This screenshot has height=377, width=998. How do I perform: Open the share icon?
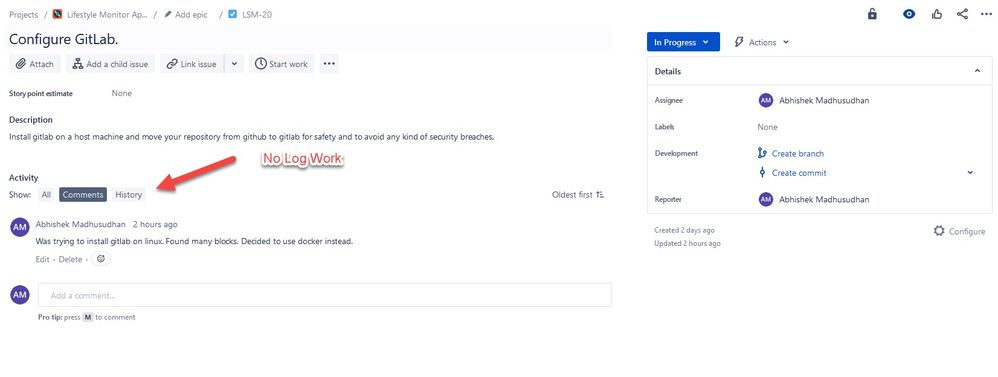(962, 14)
